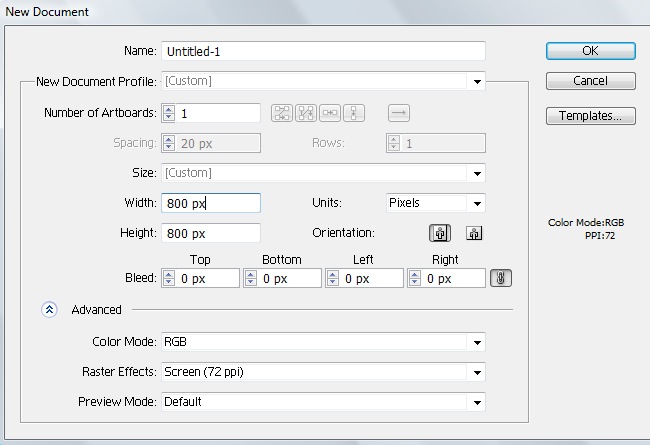Click the Arrange by Row artboard icon
Viewport: 650px width, 445px height.
click(x=330, y=113)
